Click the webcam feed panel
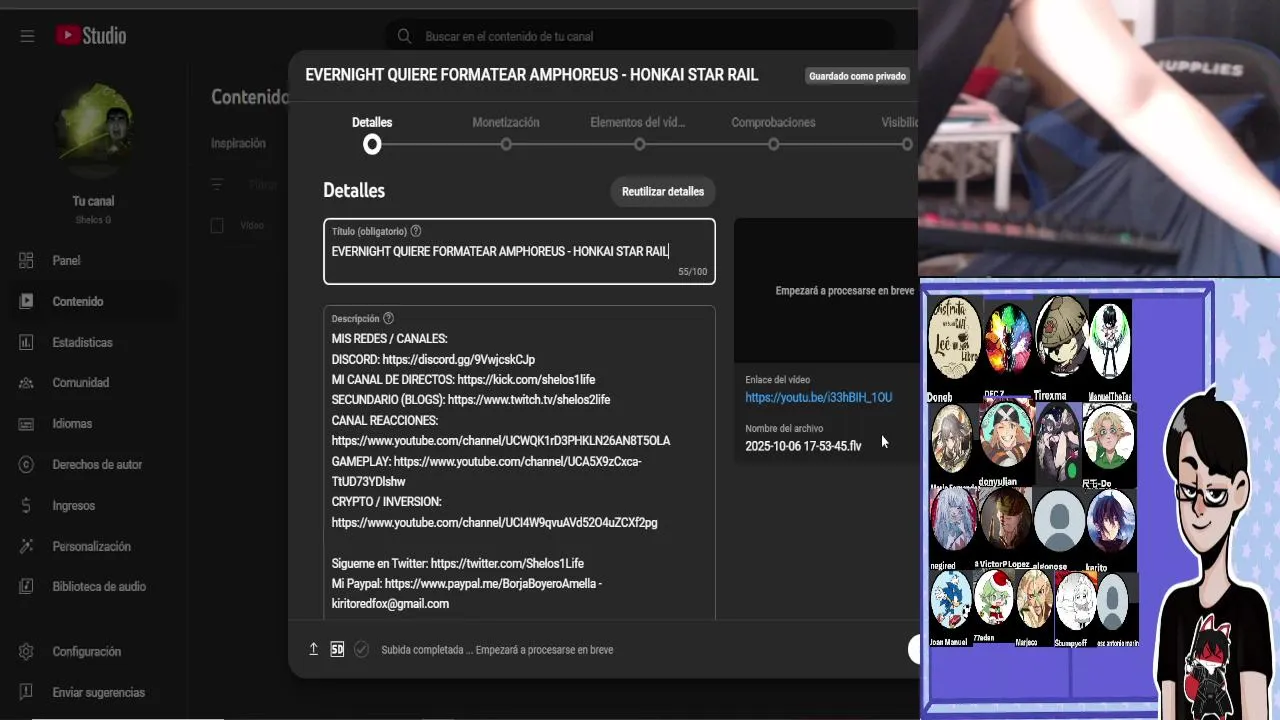 (x=1099, y=137)
